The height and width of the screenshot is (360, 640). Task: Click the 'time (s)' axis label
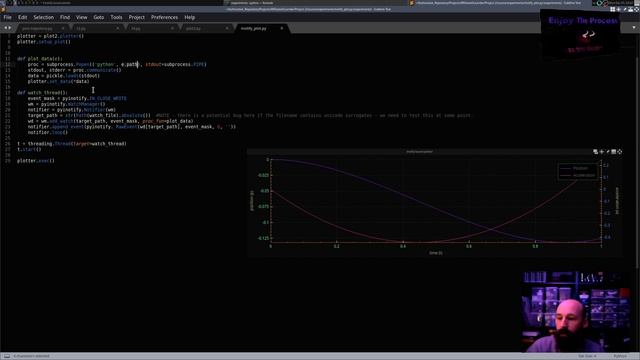coord(436,253)
